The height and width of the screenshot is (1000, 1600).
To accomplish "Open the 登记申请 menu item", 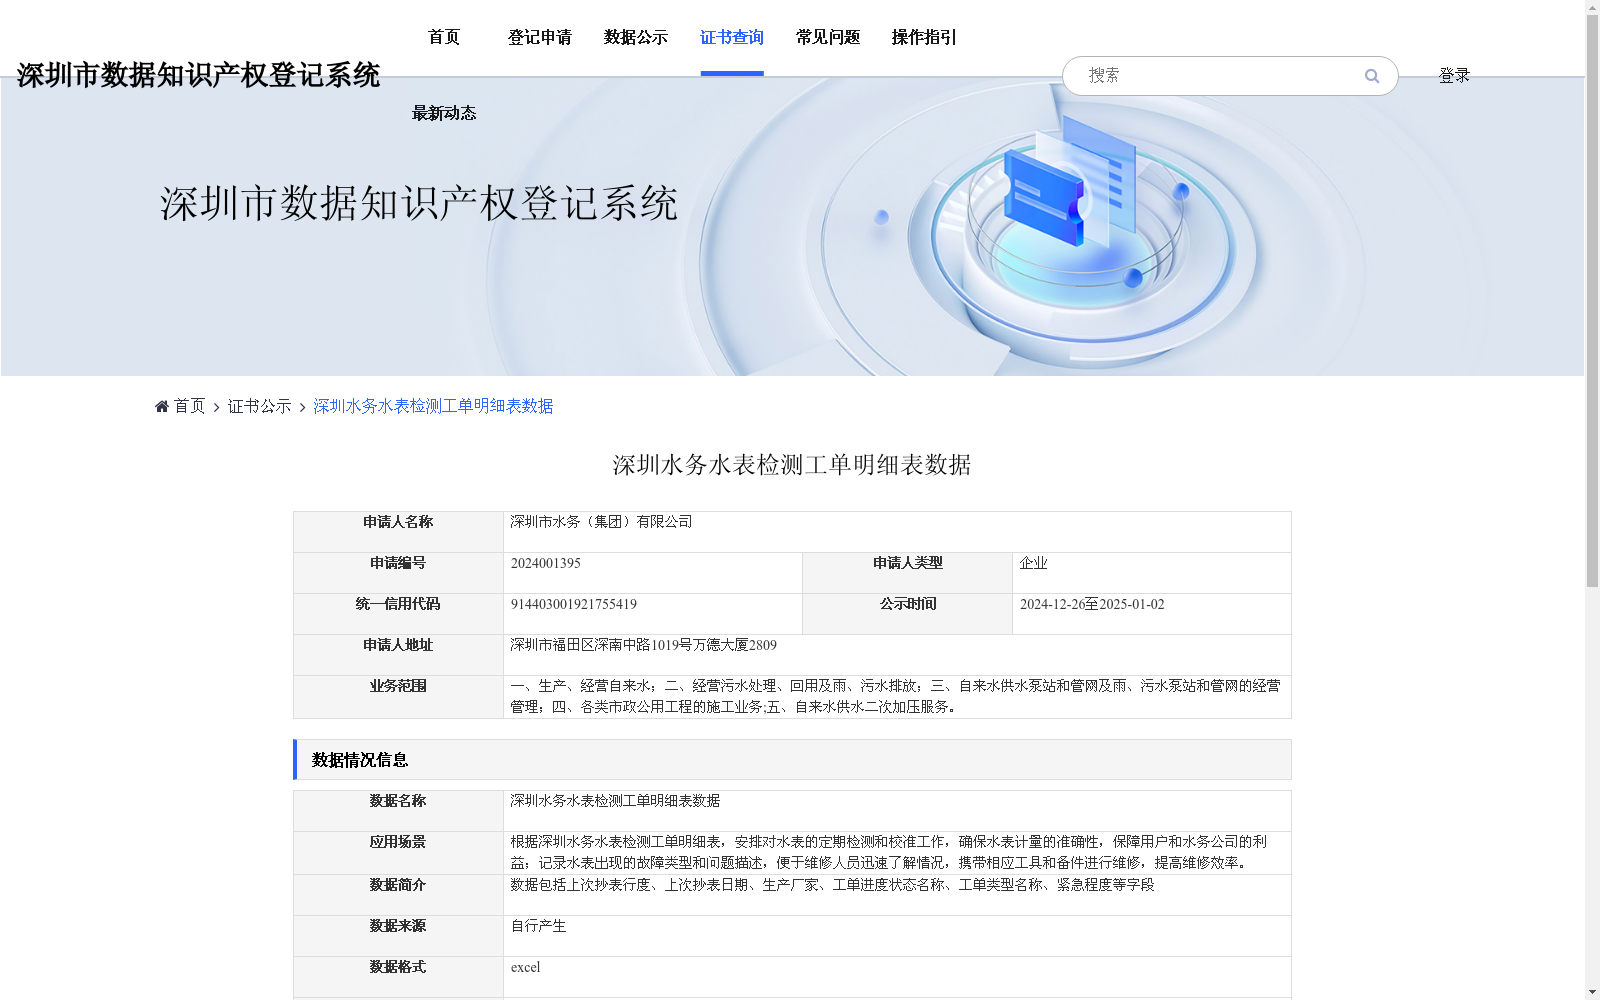I will click(540, 37).
